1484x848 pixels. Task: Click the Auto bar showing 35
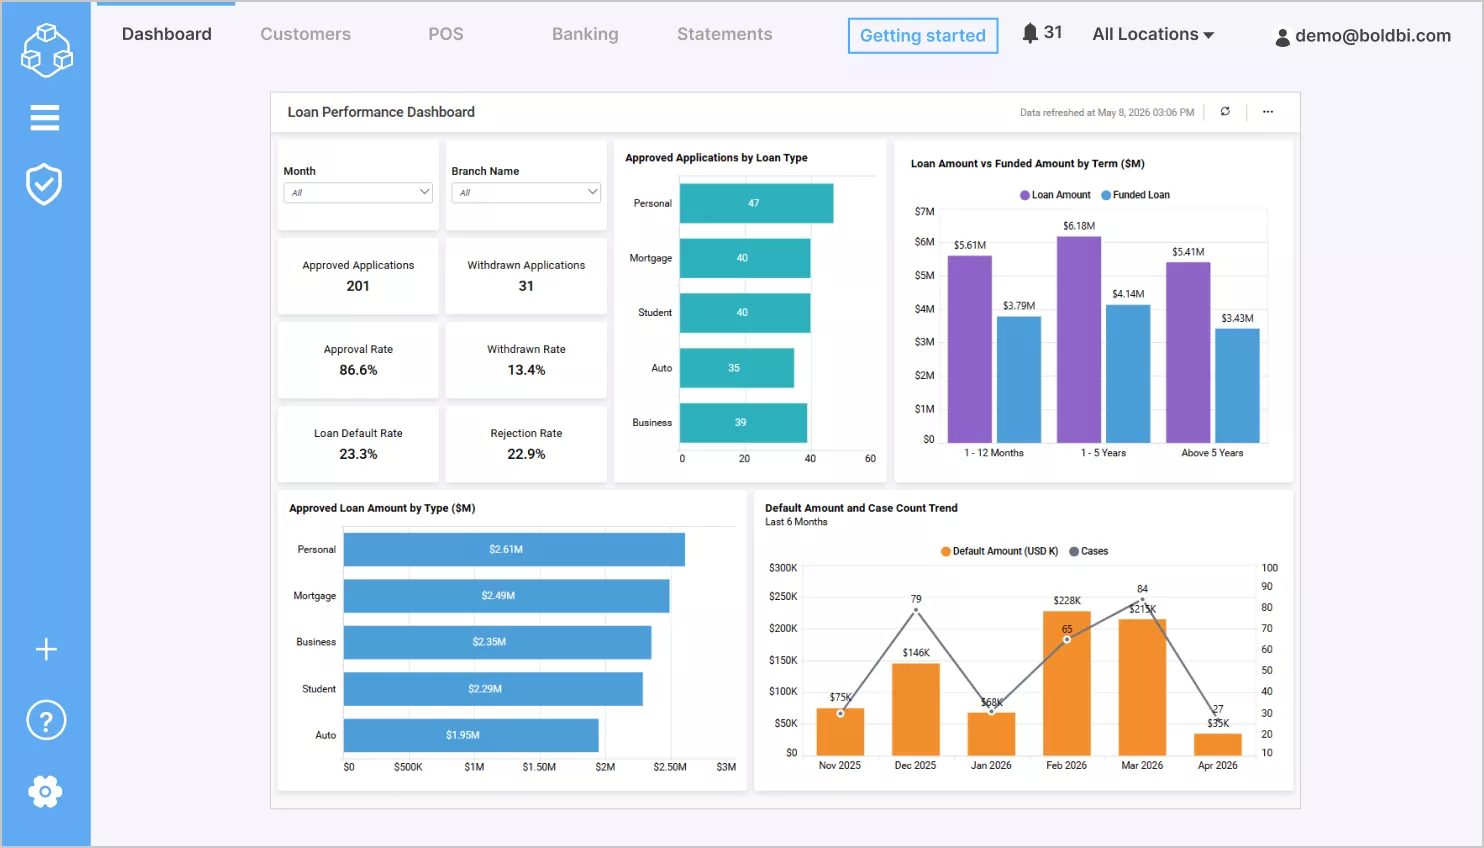(737, 368)
